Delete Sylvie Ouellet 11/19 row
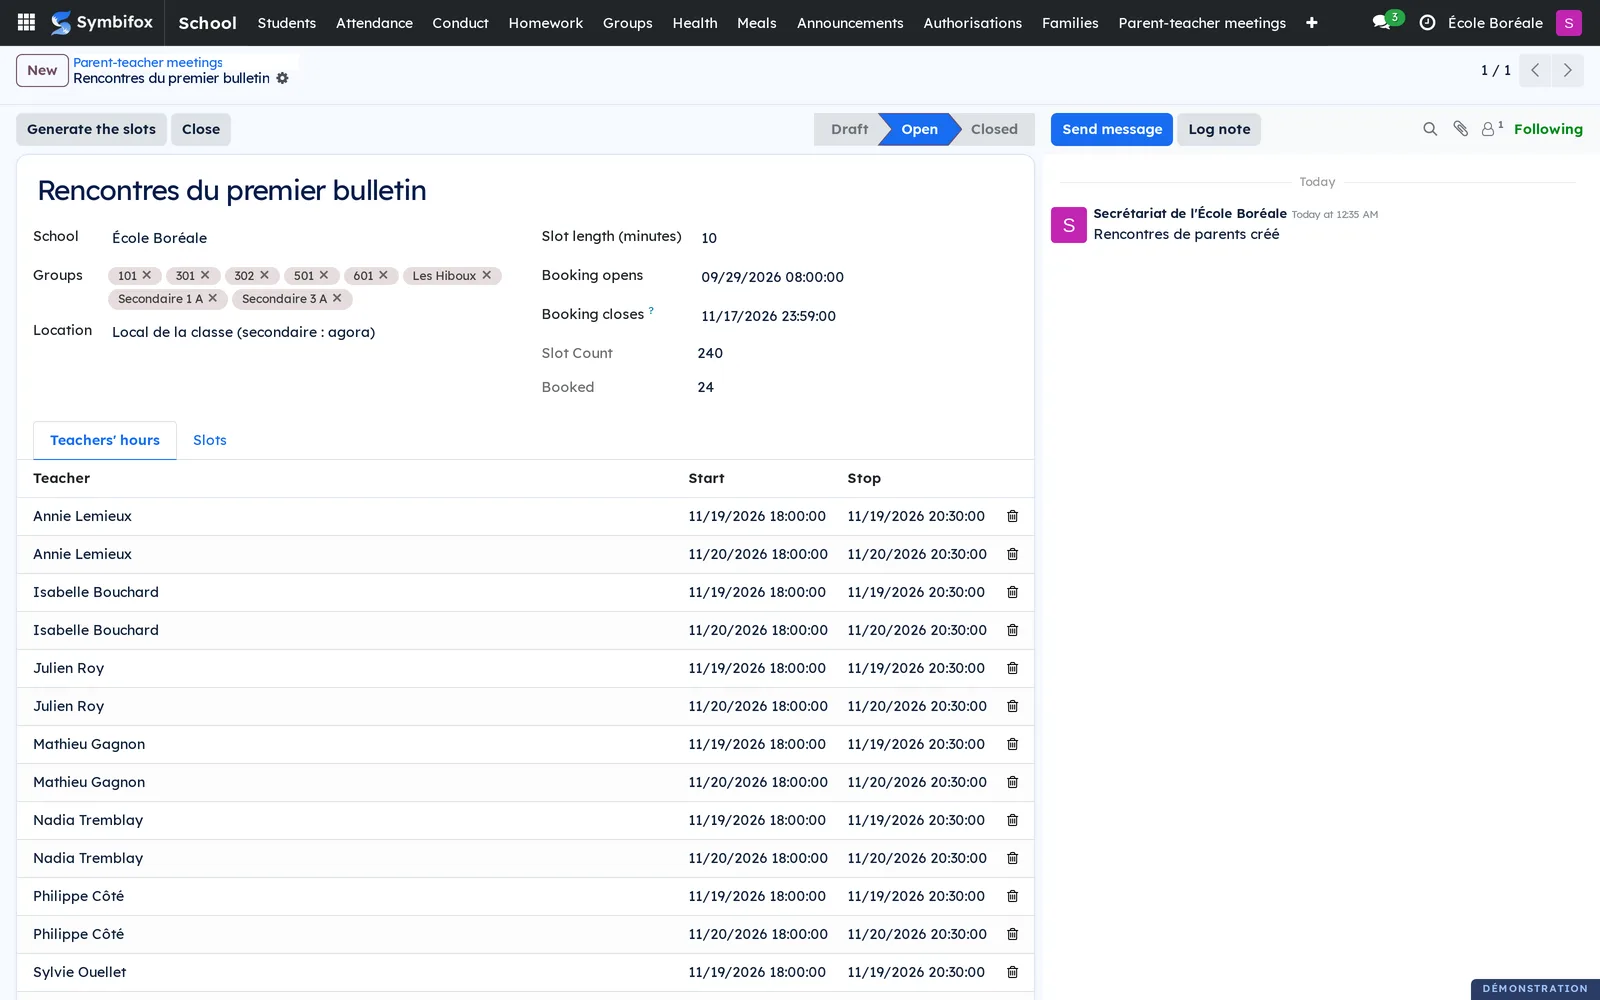This screenshot has height=1000, width=1600. click(x=1012, y=972)
